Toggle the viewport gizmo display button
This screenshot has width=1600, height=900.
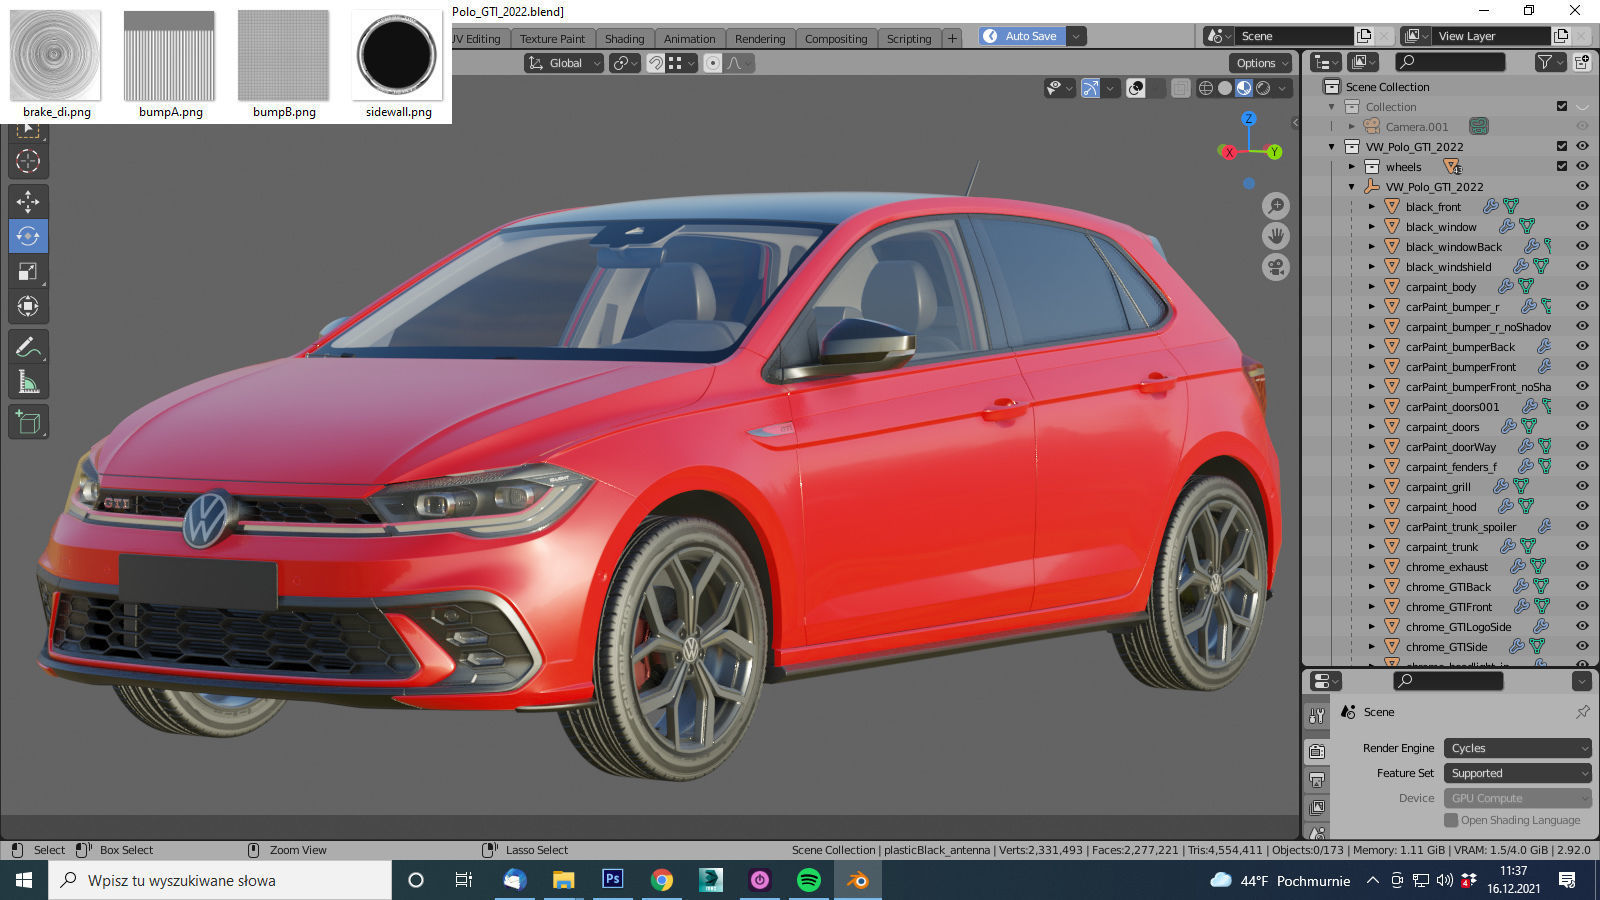click(x=1090, y=88)
